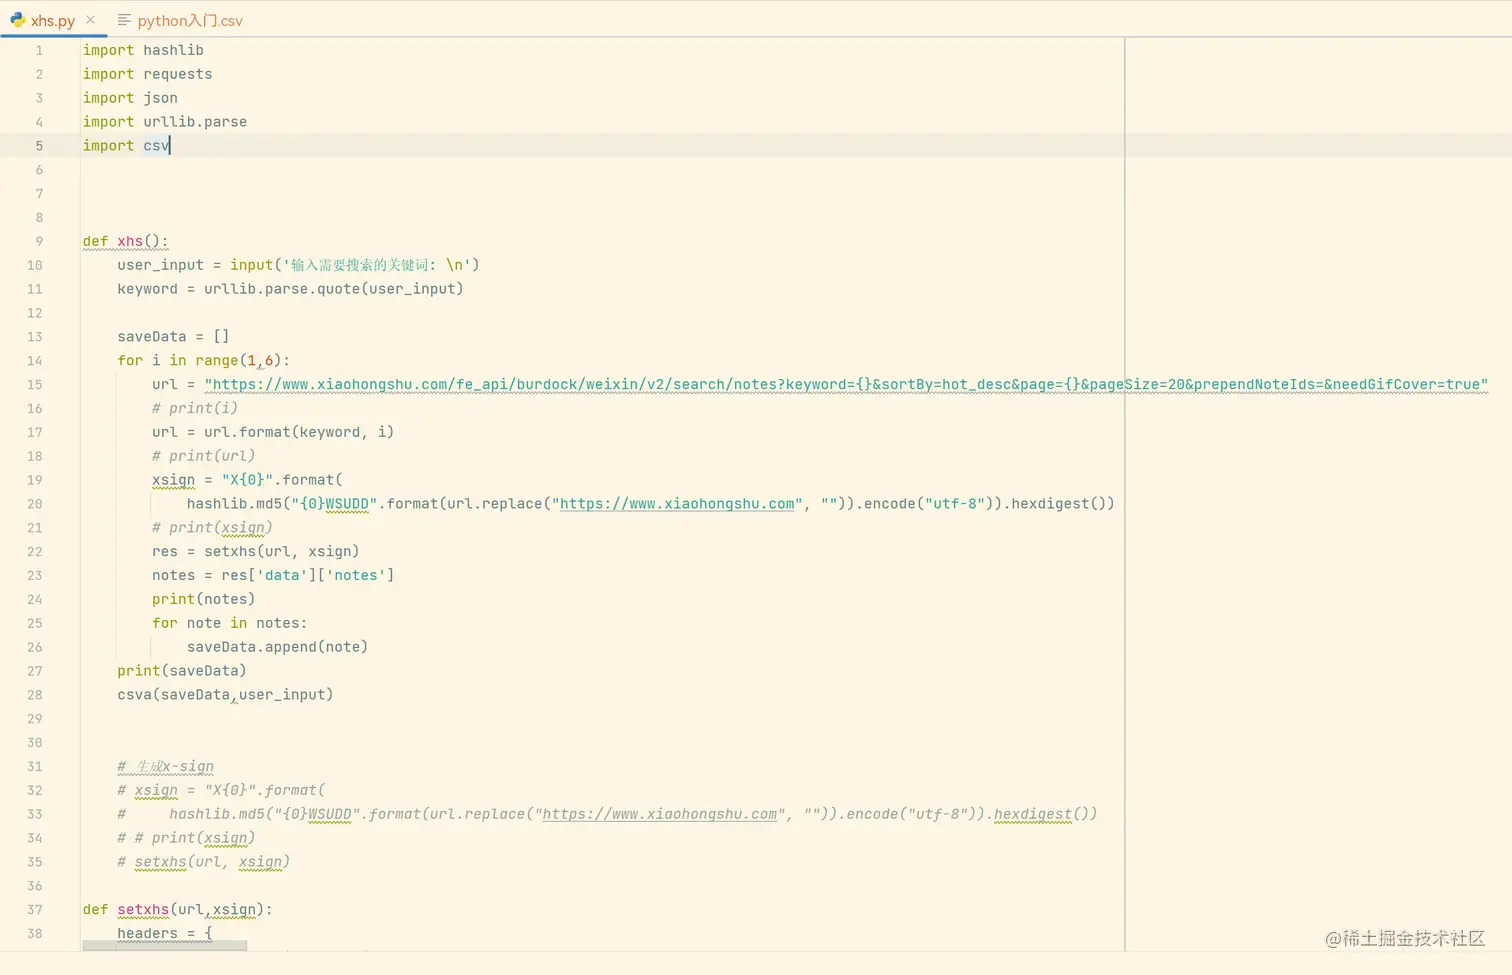Click the xiaohongshu.com URL on line 20
The width and height of the screenshot is (1512, 975).
(x=677, y=503)
